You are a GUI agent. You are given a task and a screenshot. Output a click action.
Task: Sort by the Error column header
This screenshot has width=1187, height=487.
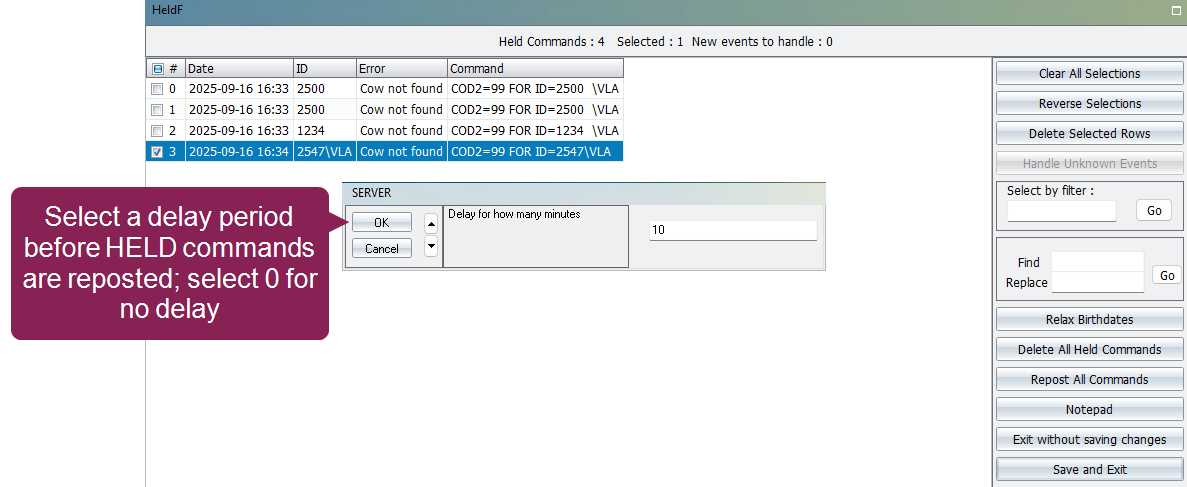401,69
